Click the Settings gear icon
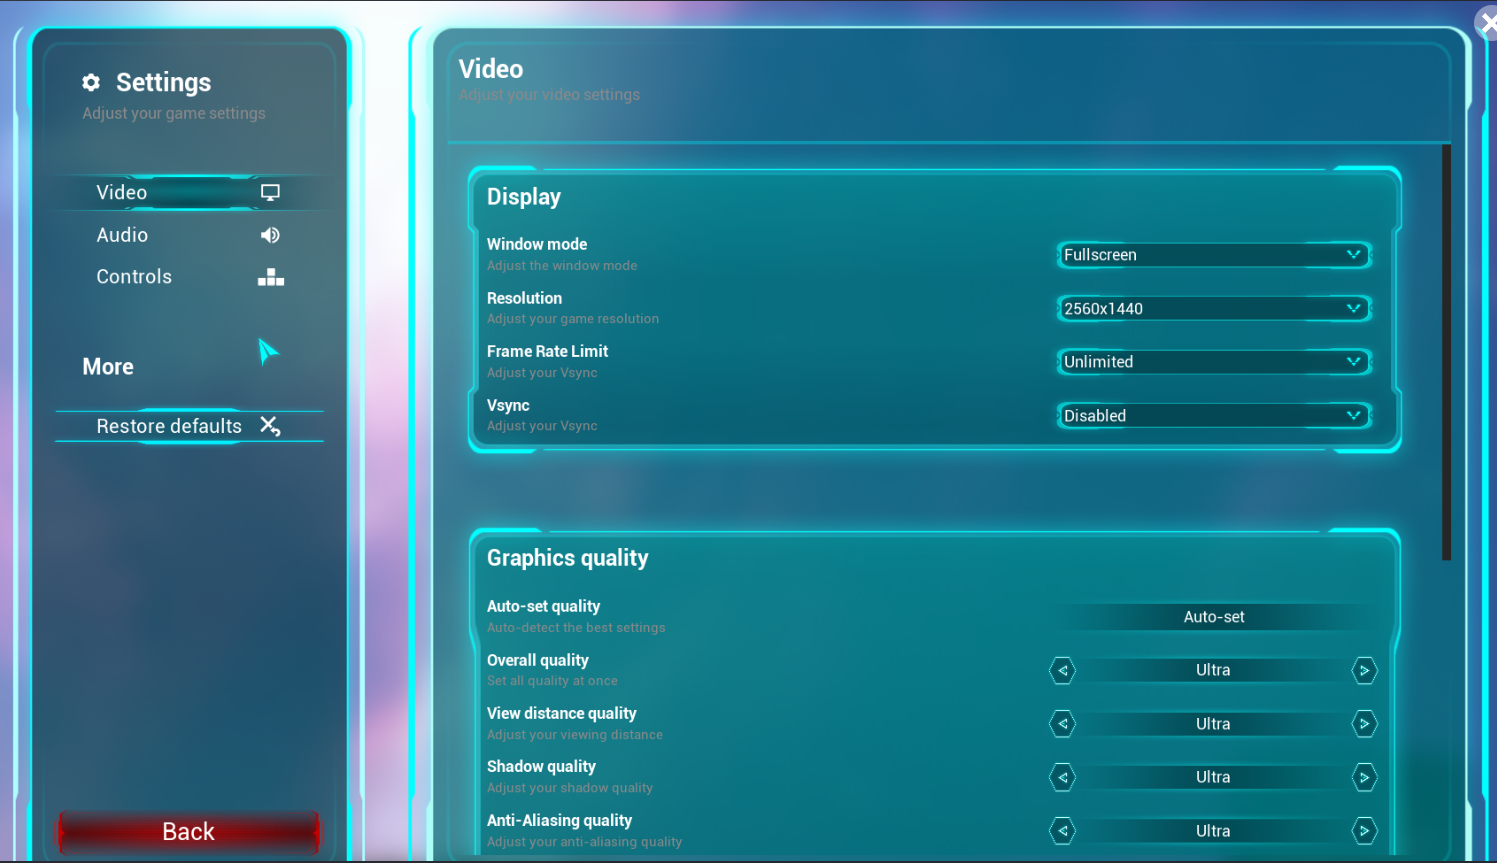This screenshot has width=1497, height=863. (91, 82)
